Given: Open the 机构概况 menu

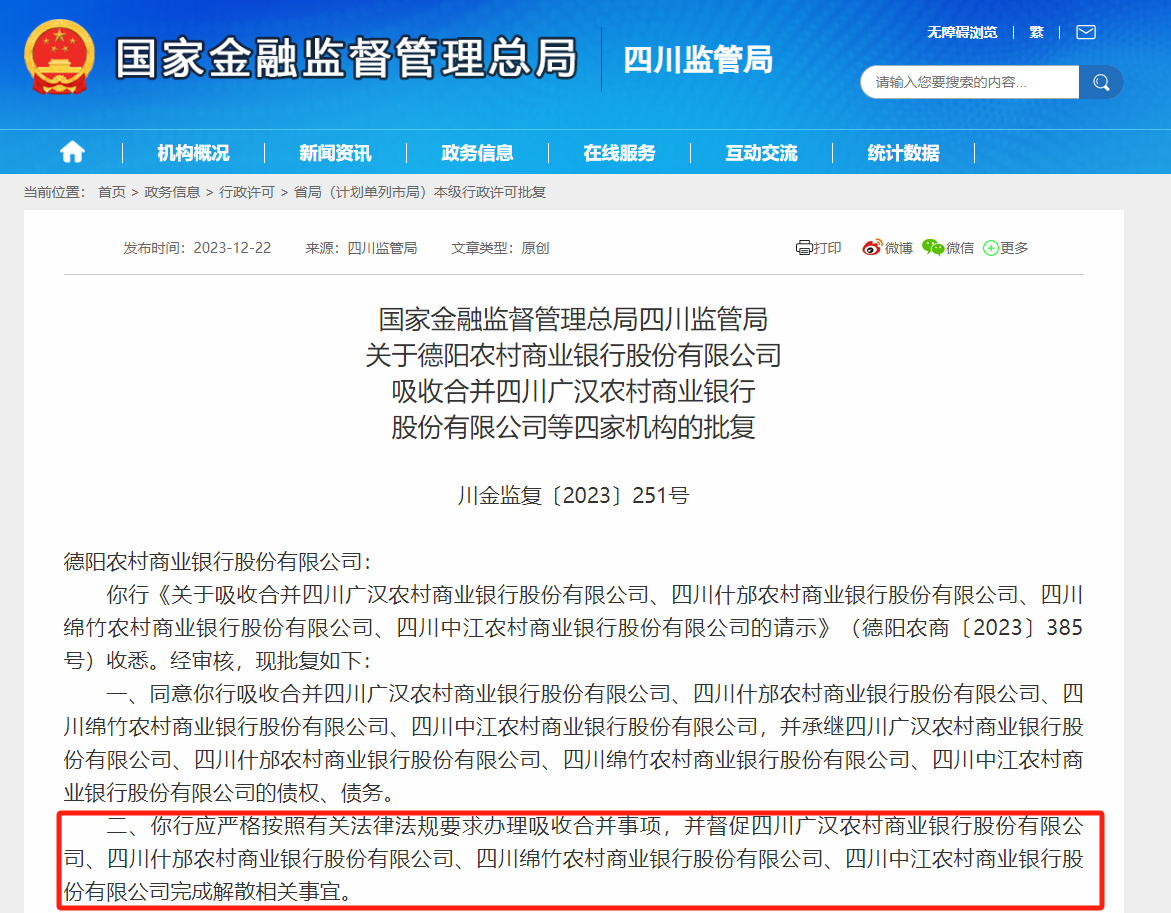Looking at the screenshot, I should tap(193, 153).
